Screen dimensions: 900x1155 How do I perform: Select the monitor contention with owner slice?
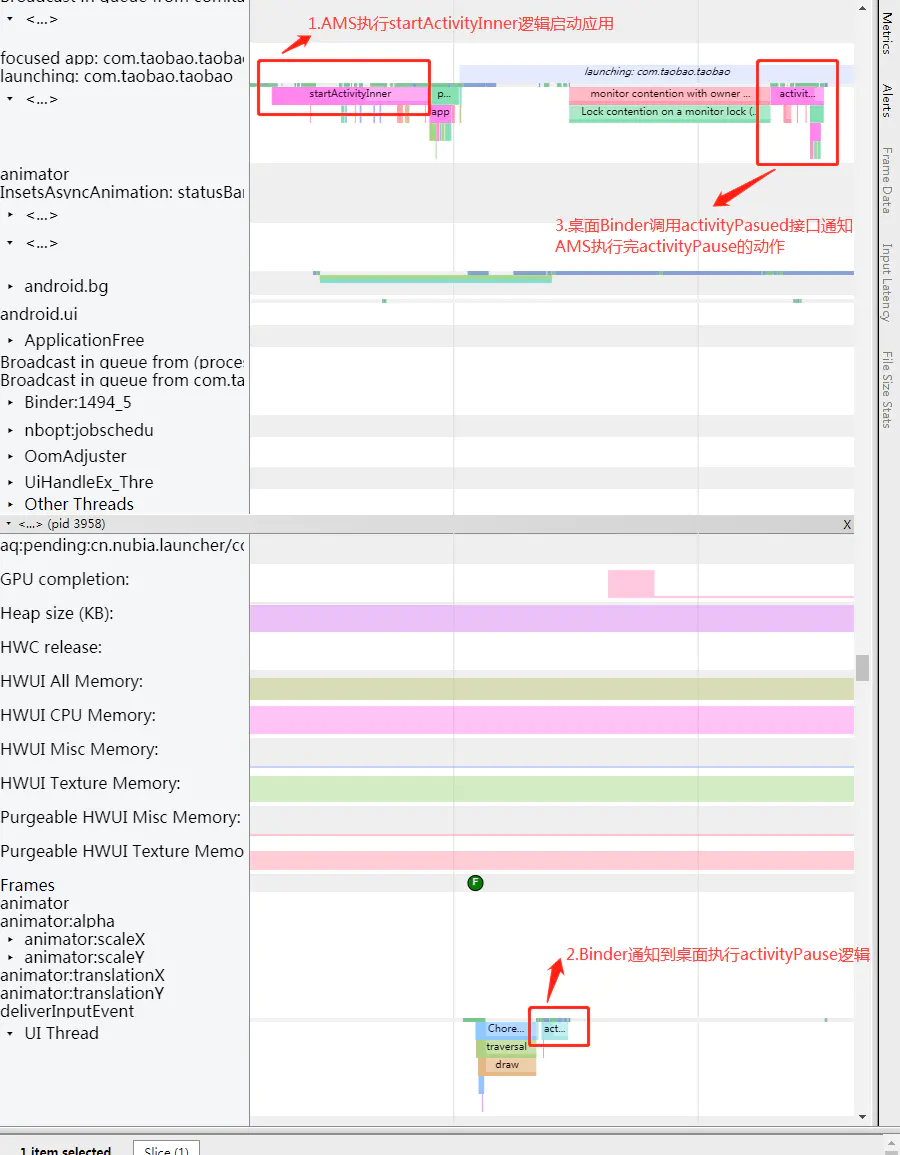[669, 94]
